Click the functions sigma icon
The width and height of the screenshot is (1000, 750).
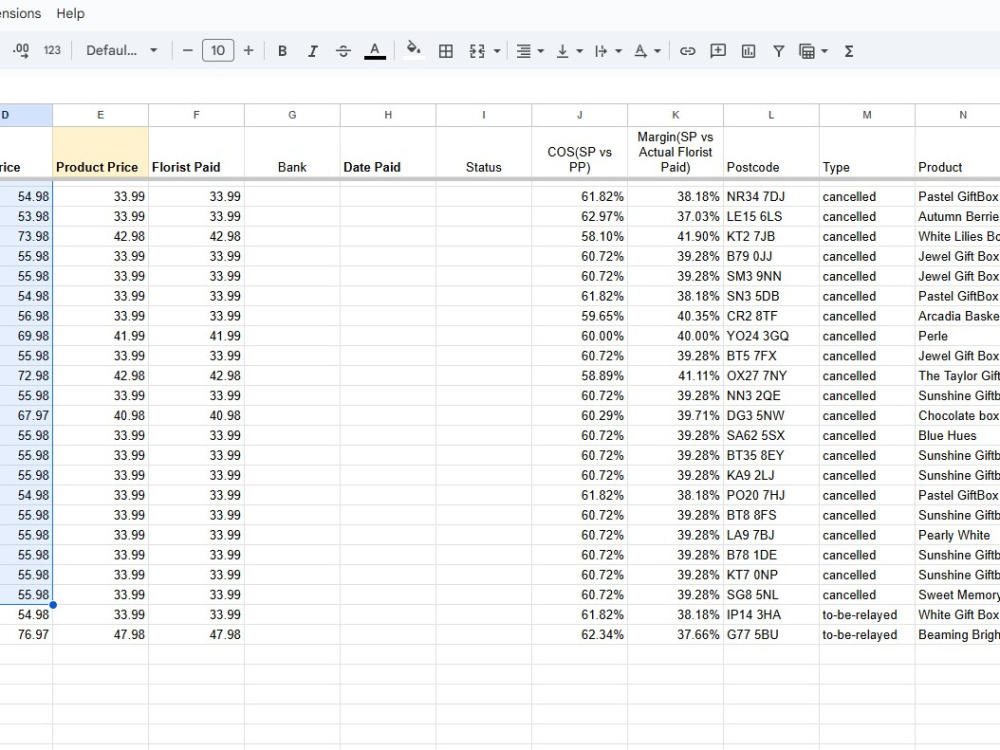(849, 51)
